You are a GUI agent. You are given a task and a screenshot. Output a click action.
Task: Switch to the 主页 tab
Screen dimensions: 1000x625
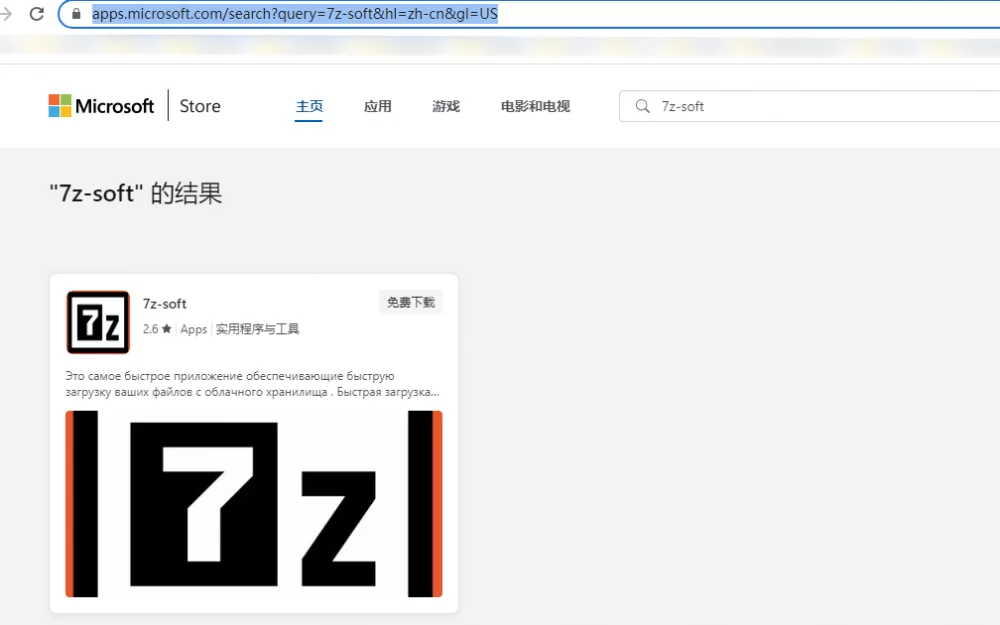pyautogui.click(x=309, y=107)
